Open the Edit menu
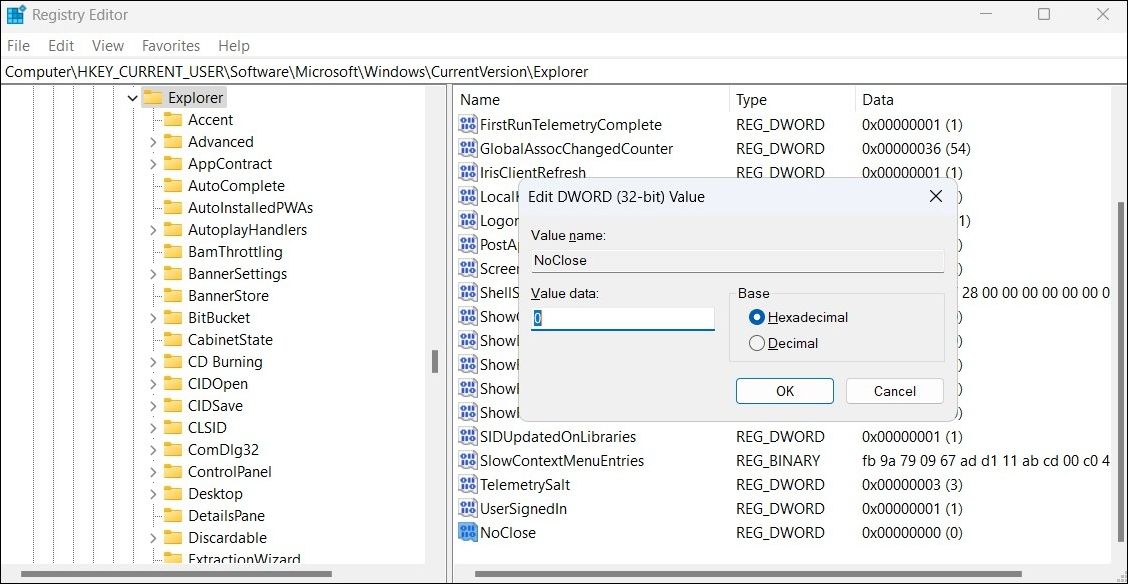 point(61,46)
